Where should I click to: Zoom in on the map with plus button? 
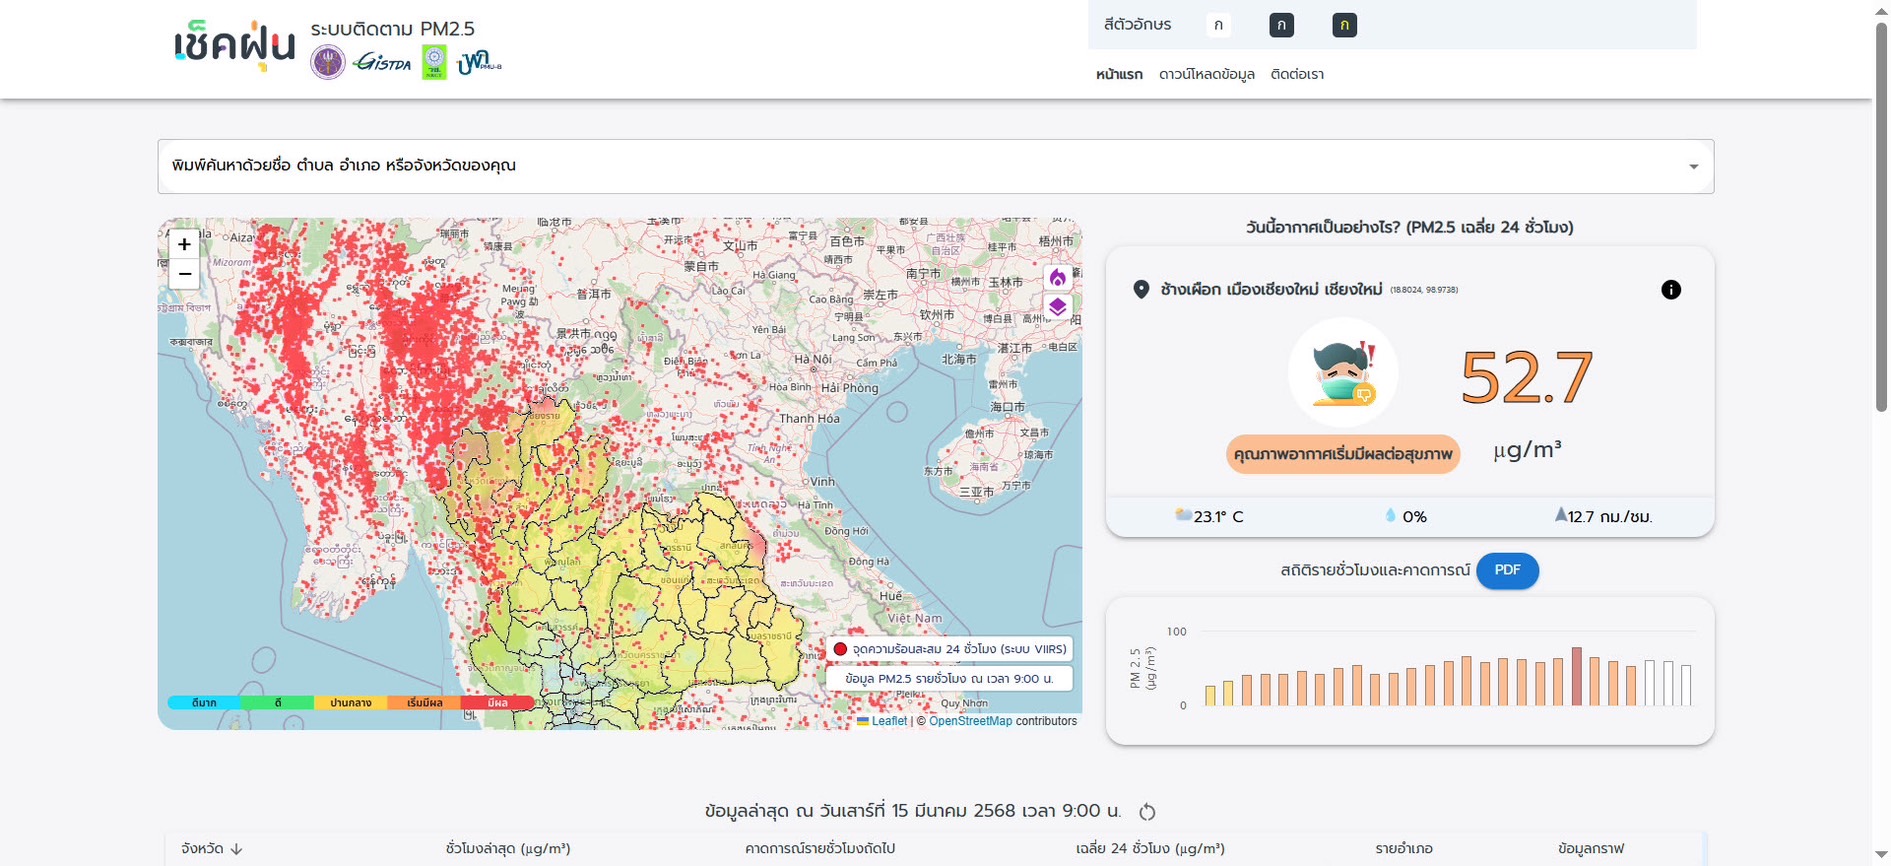click(x=184, y=244)
